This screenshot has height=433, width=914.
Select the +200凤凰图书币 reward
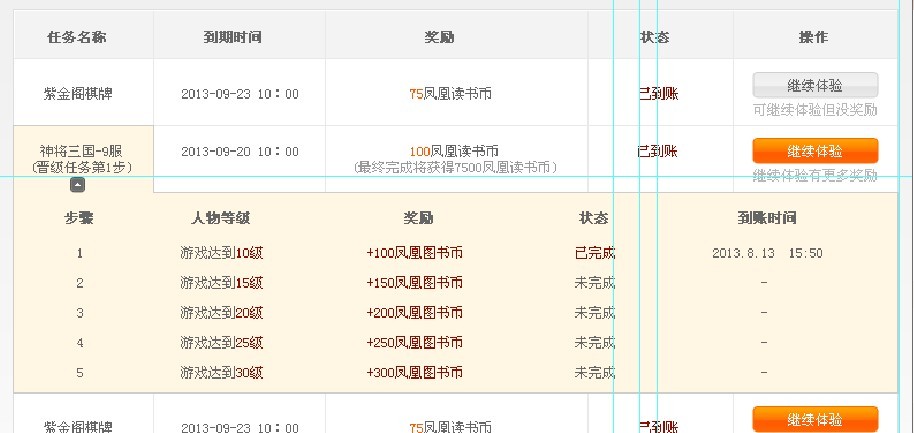coord(414,313)
